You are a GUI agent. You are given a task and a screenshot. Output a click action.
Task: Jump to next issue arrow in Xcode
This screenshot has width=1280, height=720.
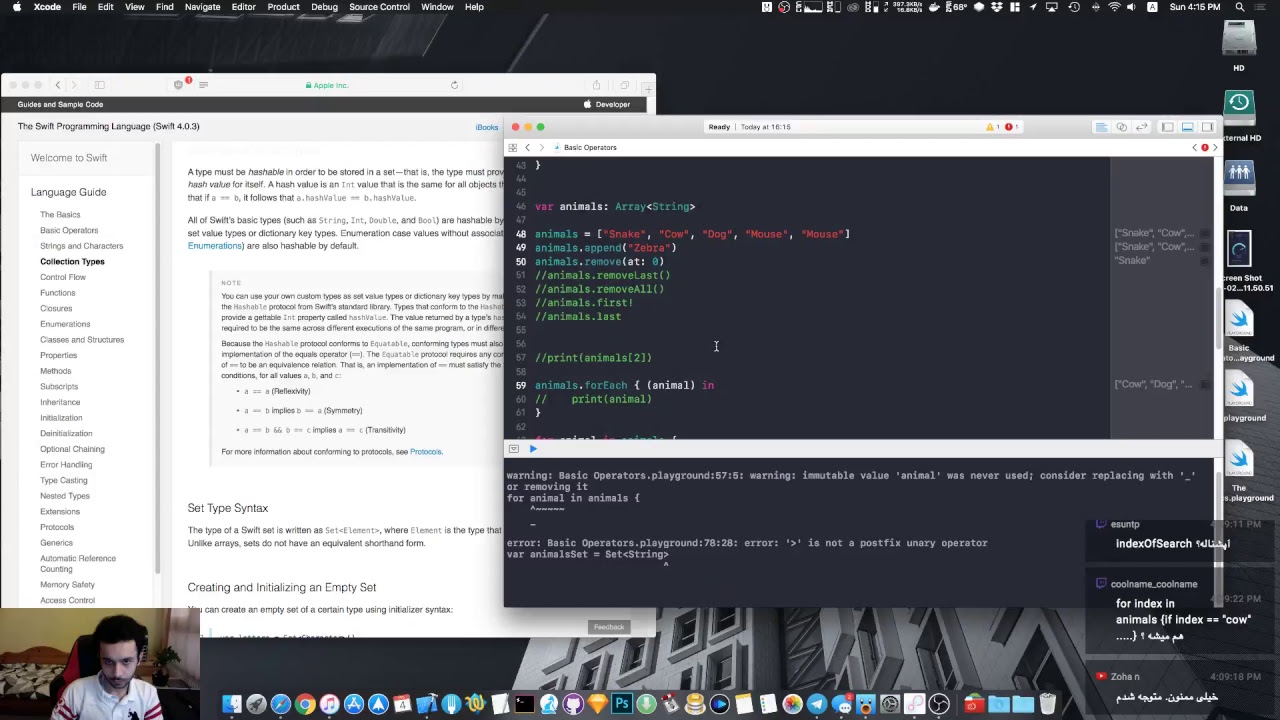pos(1215,147)
